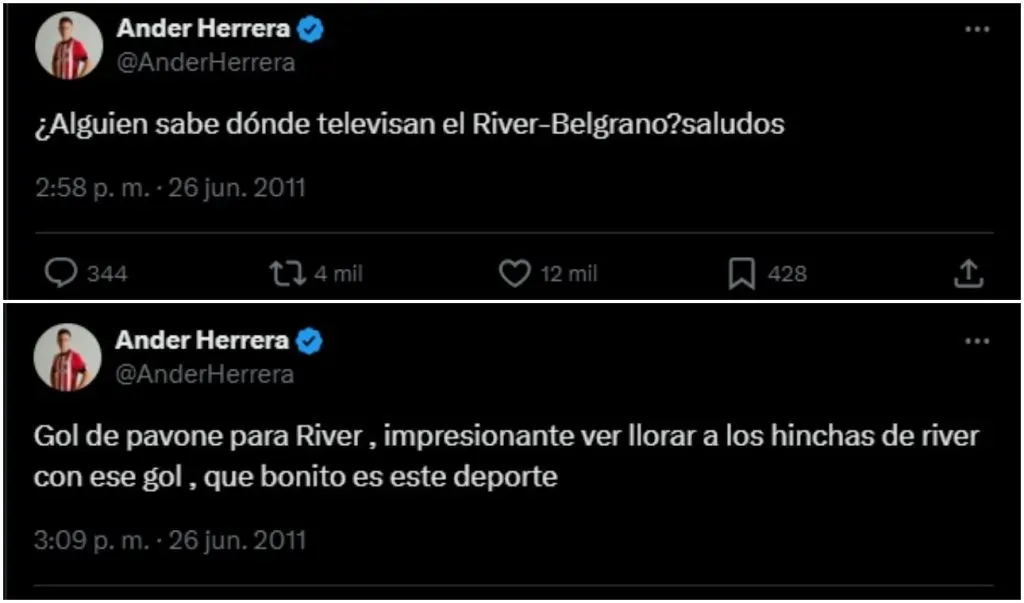Open the Ander Herrera name in the Pavone tweet
The width and height of the screenshot is (1024, 603).
(x=203, y=341)
